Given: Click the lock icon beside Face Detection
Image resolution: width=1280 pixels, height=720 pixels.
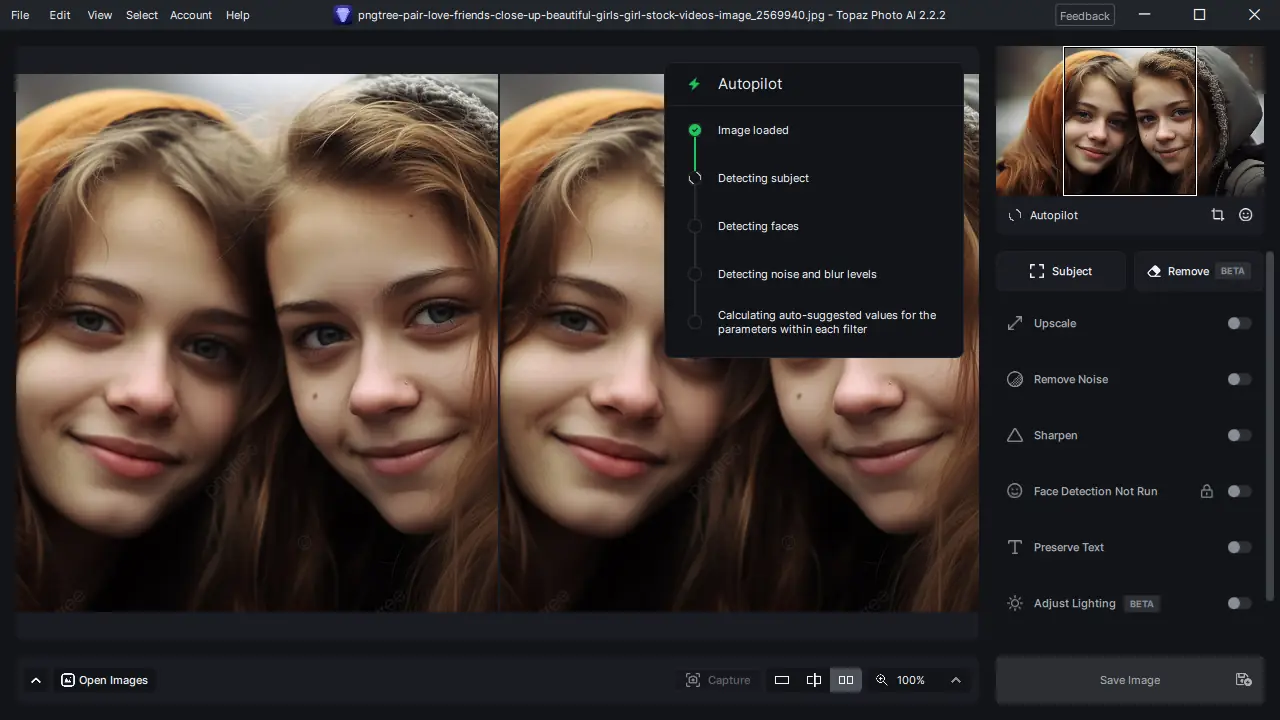Looking at the screenshot, I should [x=1207, y=491].
